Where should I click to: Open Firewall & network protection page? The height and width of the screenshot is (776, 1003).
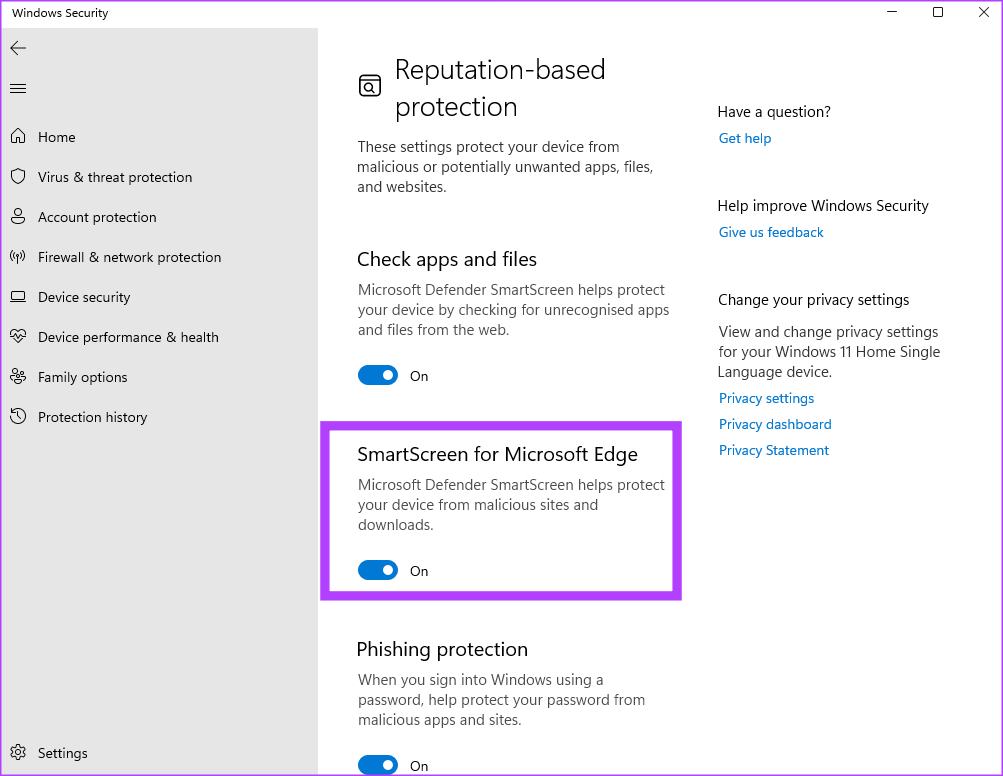pos(129,257)
